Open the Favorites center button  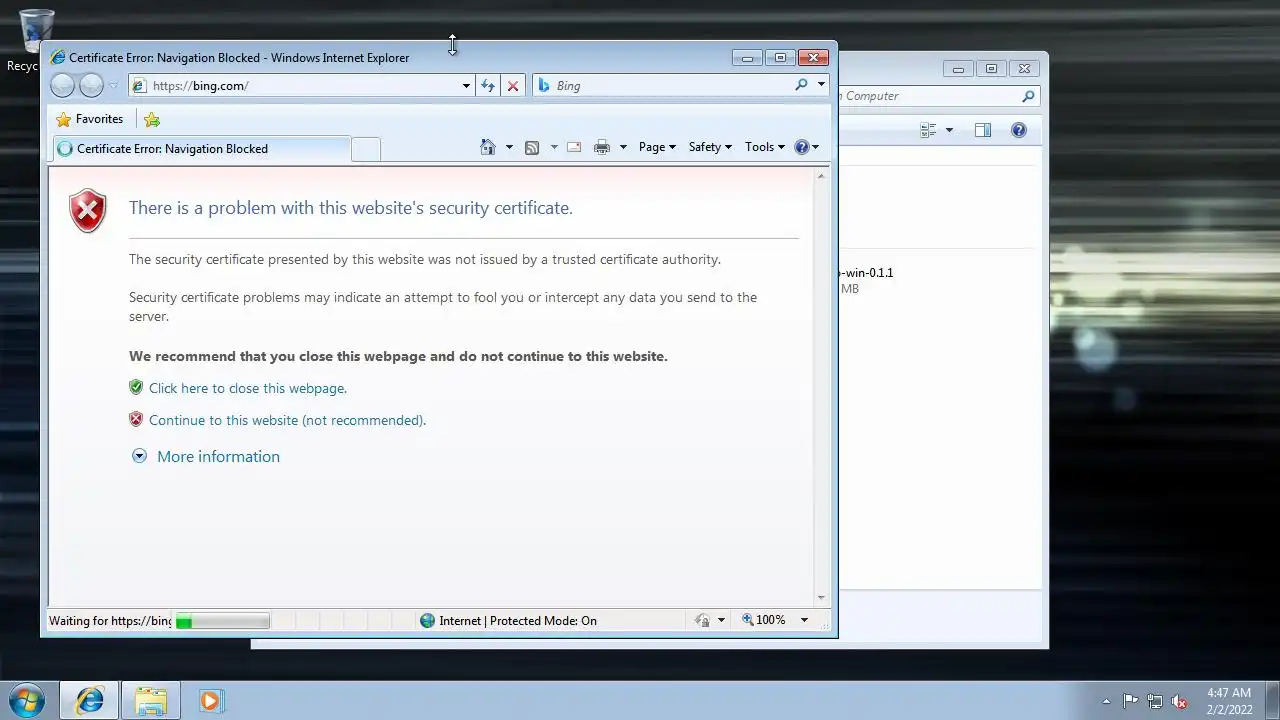(90, 119)
